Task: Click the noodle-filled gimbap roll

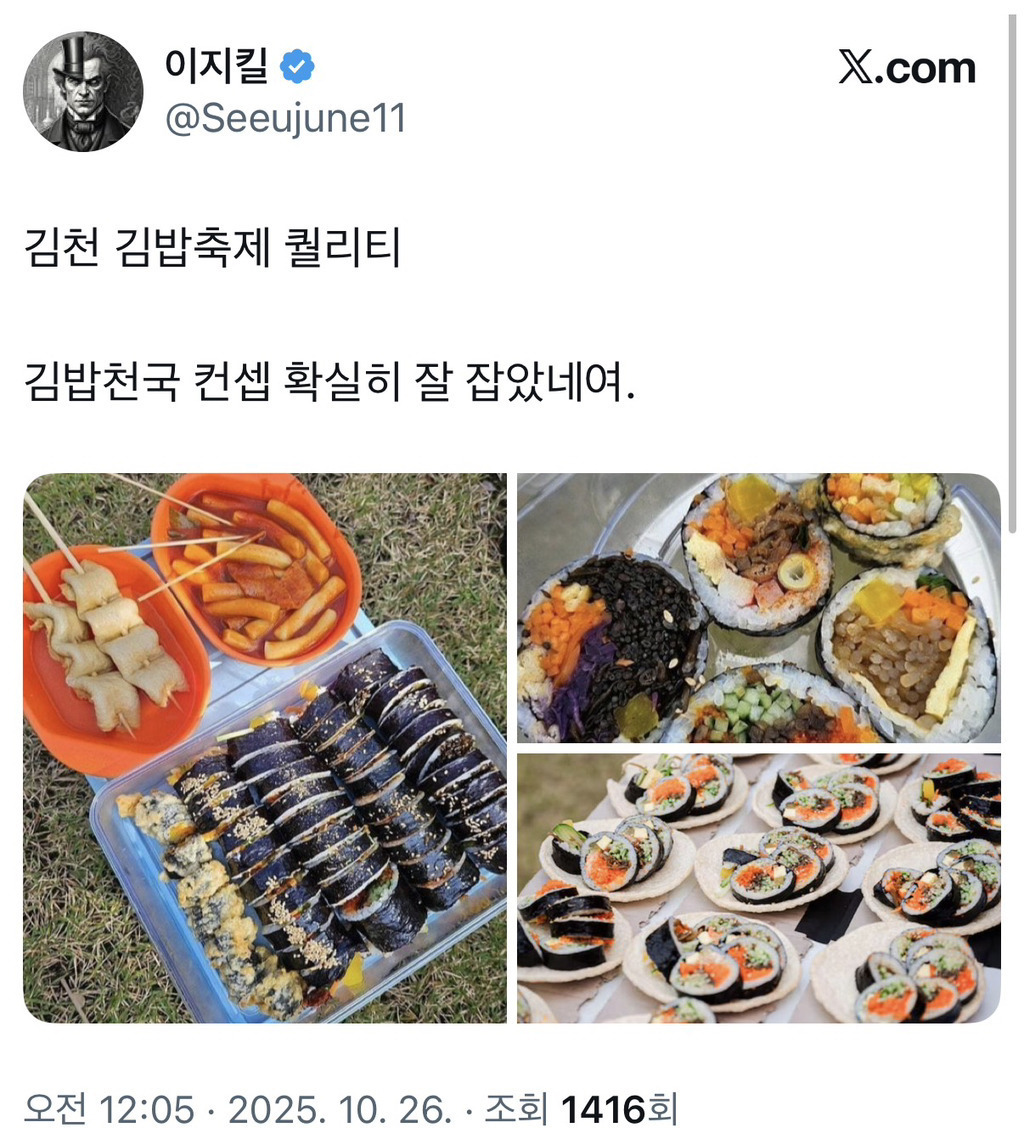Action: pyautogui.click(x=906, y=654)
